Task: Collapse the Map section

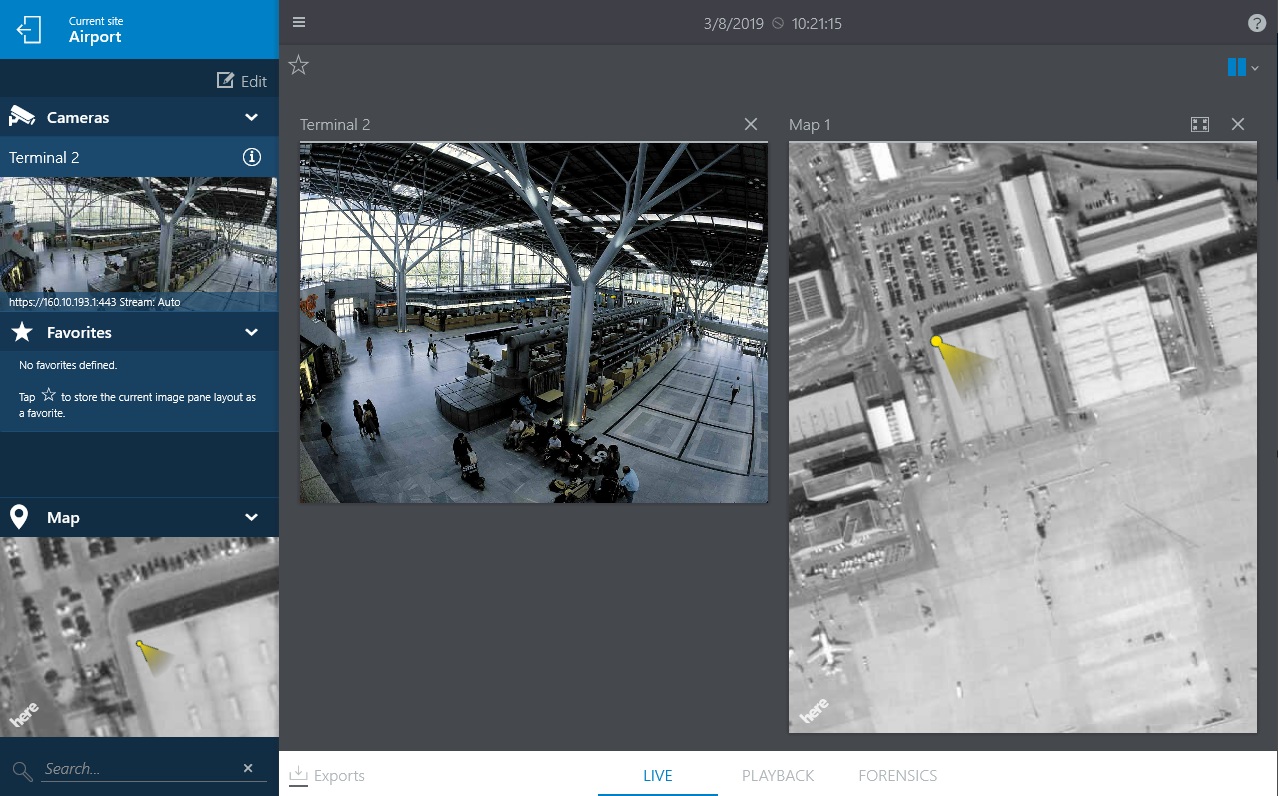Action: 251,517
